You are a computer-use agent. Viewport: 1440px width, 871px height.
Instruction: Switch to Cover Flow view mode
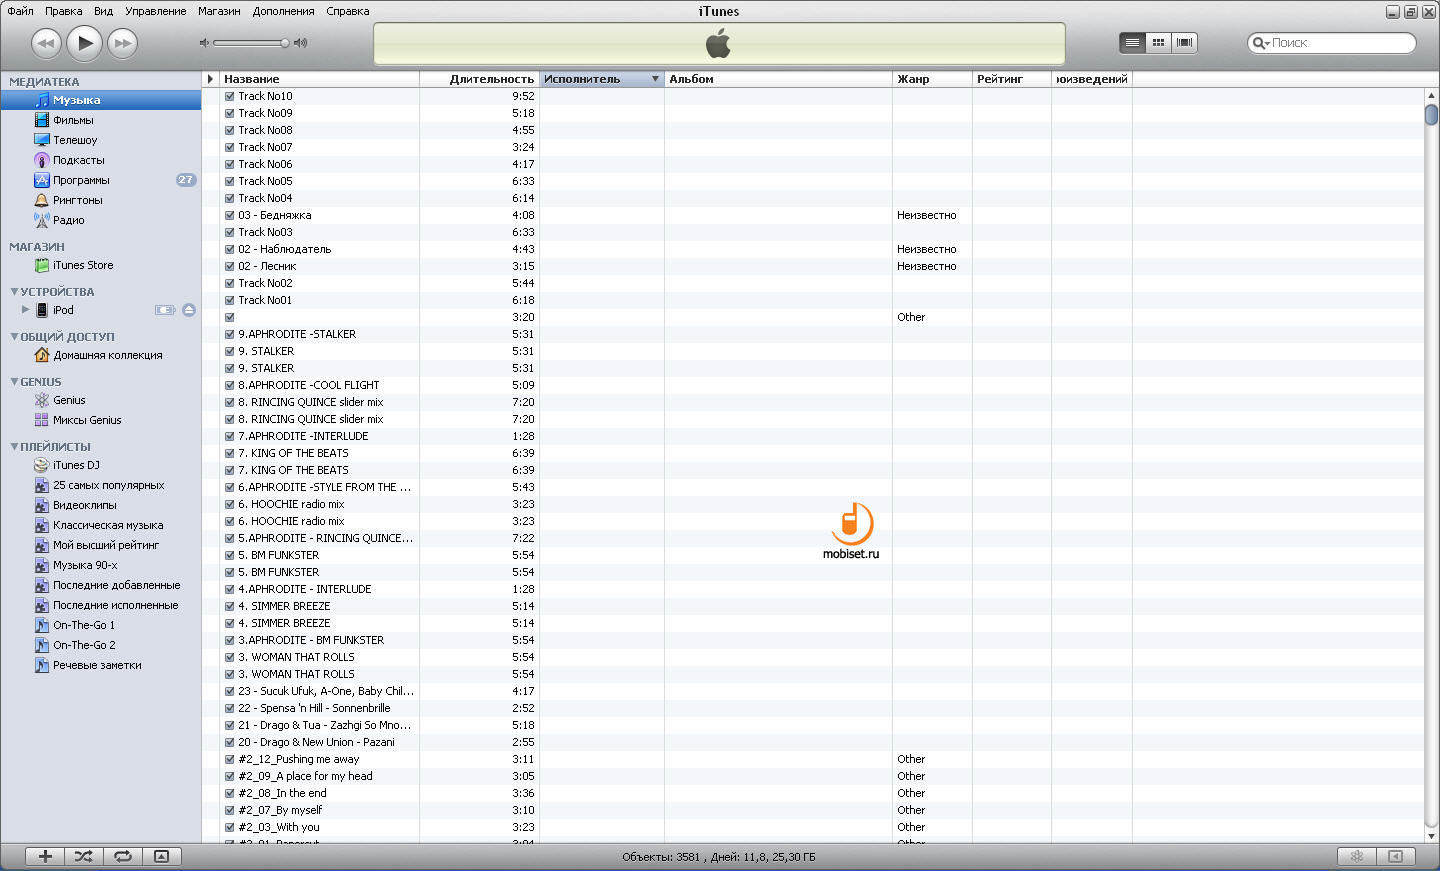coord(1185,43)
